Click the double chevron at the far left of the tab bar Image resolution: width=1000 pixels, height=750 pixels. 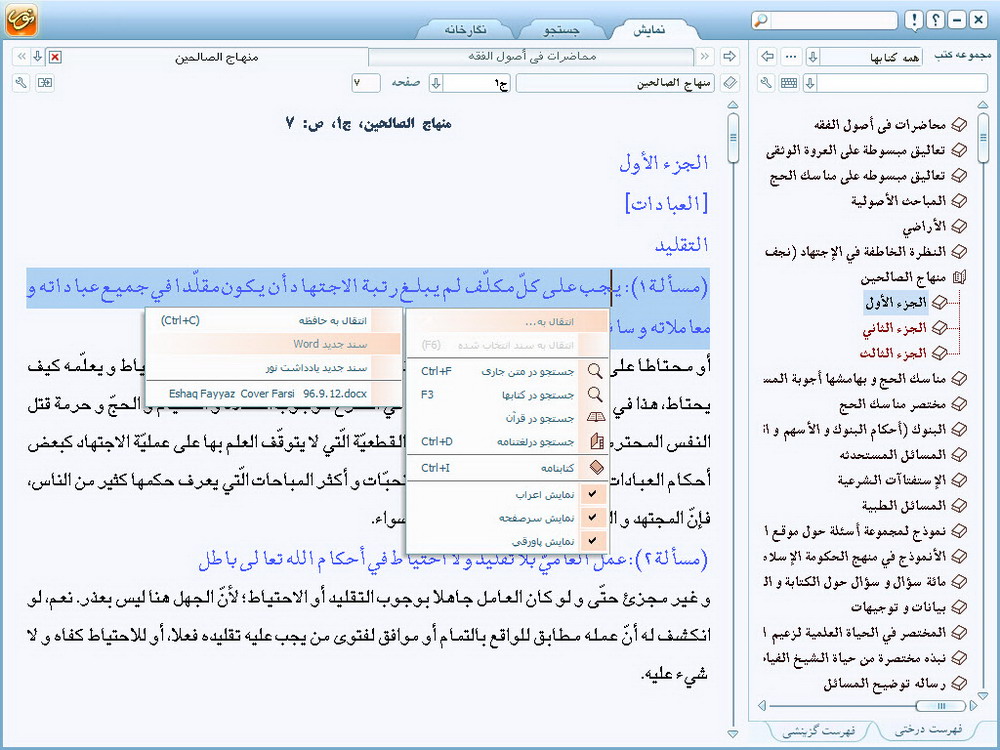click(21, 56)
